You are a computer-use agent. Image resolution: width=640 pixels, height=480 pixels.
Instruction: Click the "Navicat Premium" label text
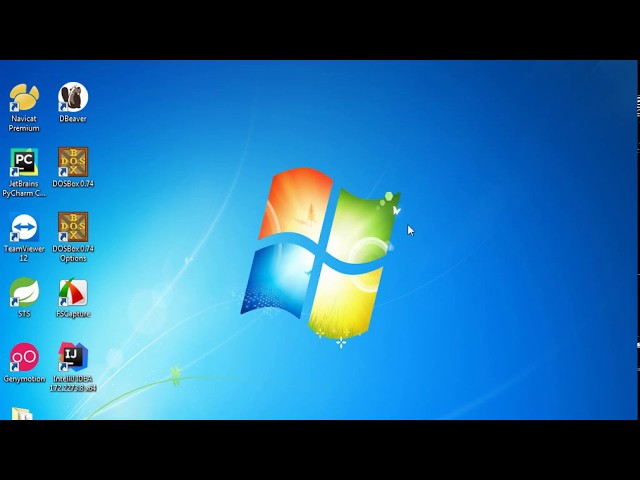[x=24, y=123]
